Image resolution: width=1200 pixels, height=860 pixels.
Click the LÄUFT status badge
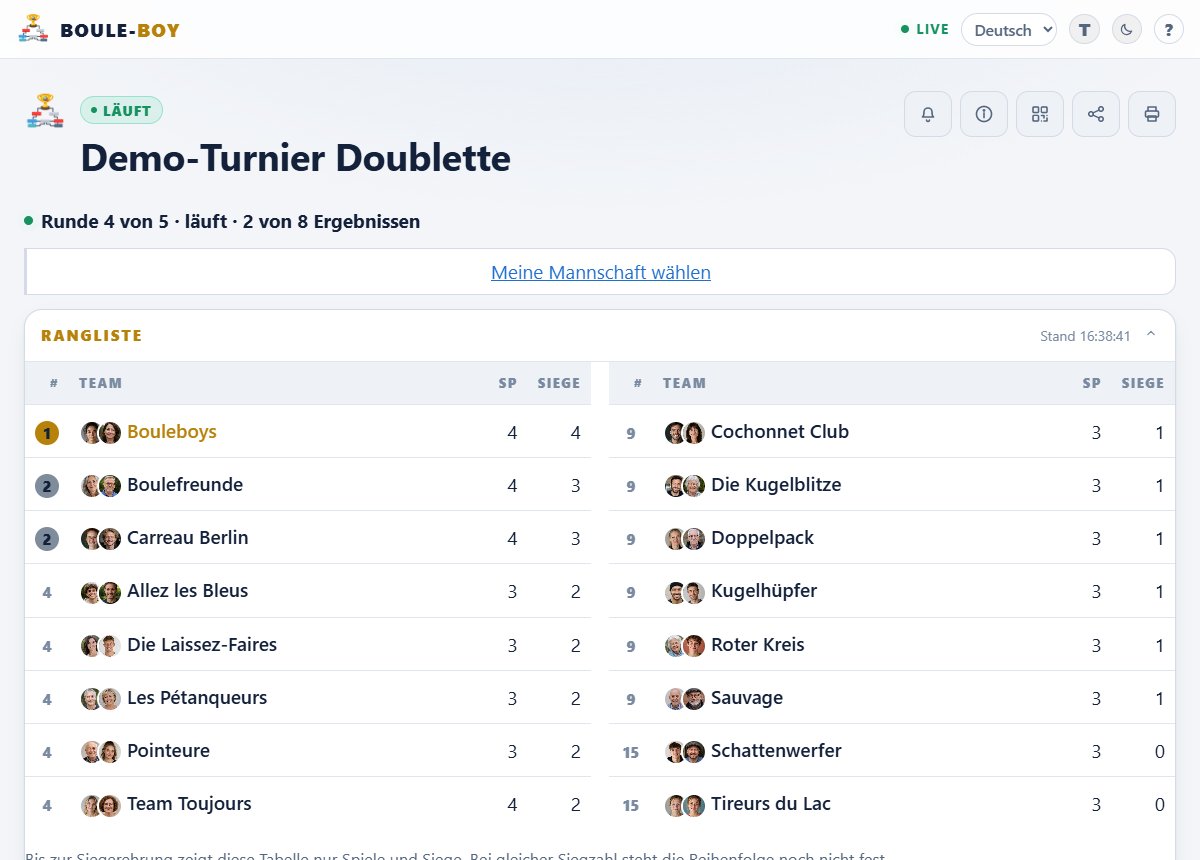(x=121, y=110)
